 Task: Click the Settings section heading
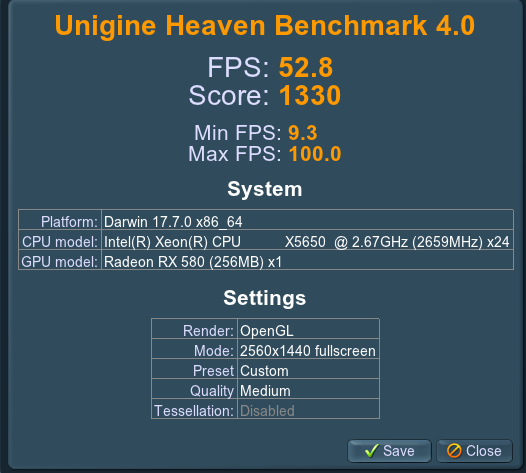pos(265,298)
